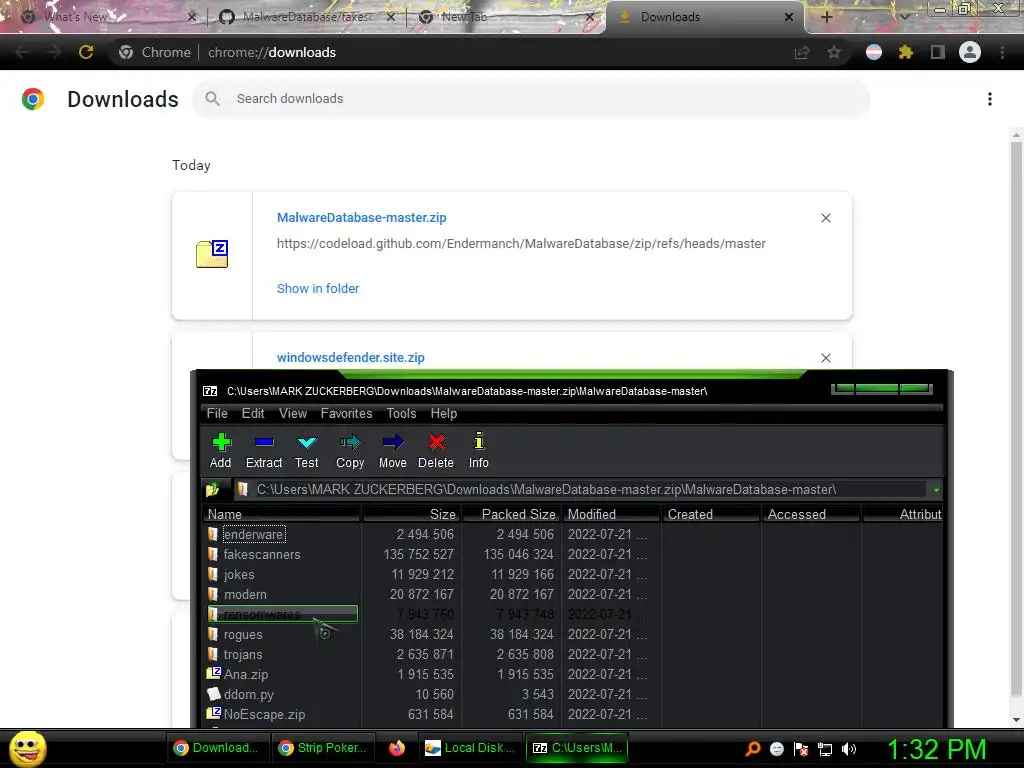The height and width of the screenshot is (768, 1024).
Task: Reload the Chrome downloads page
Action: pos(86,52)
